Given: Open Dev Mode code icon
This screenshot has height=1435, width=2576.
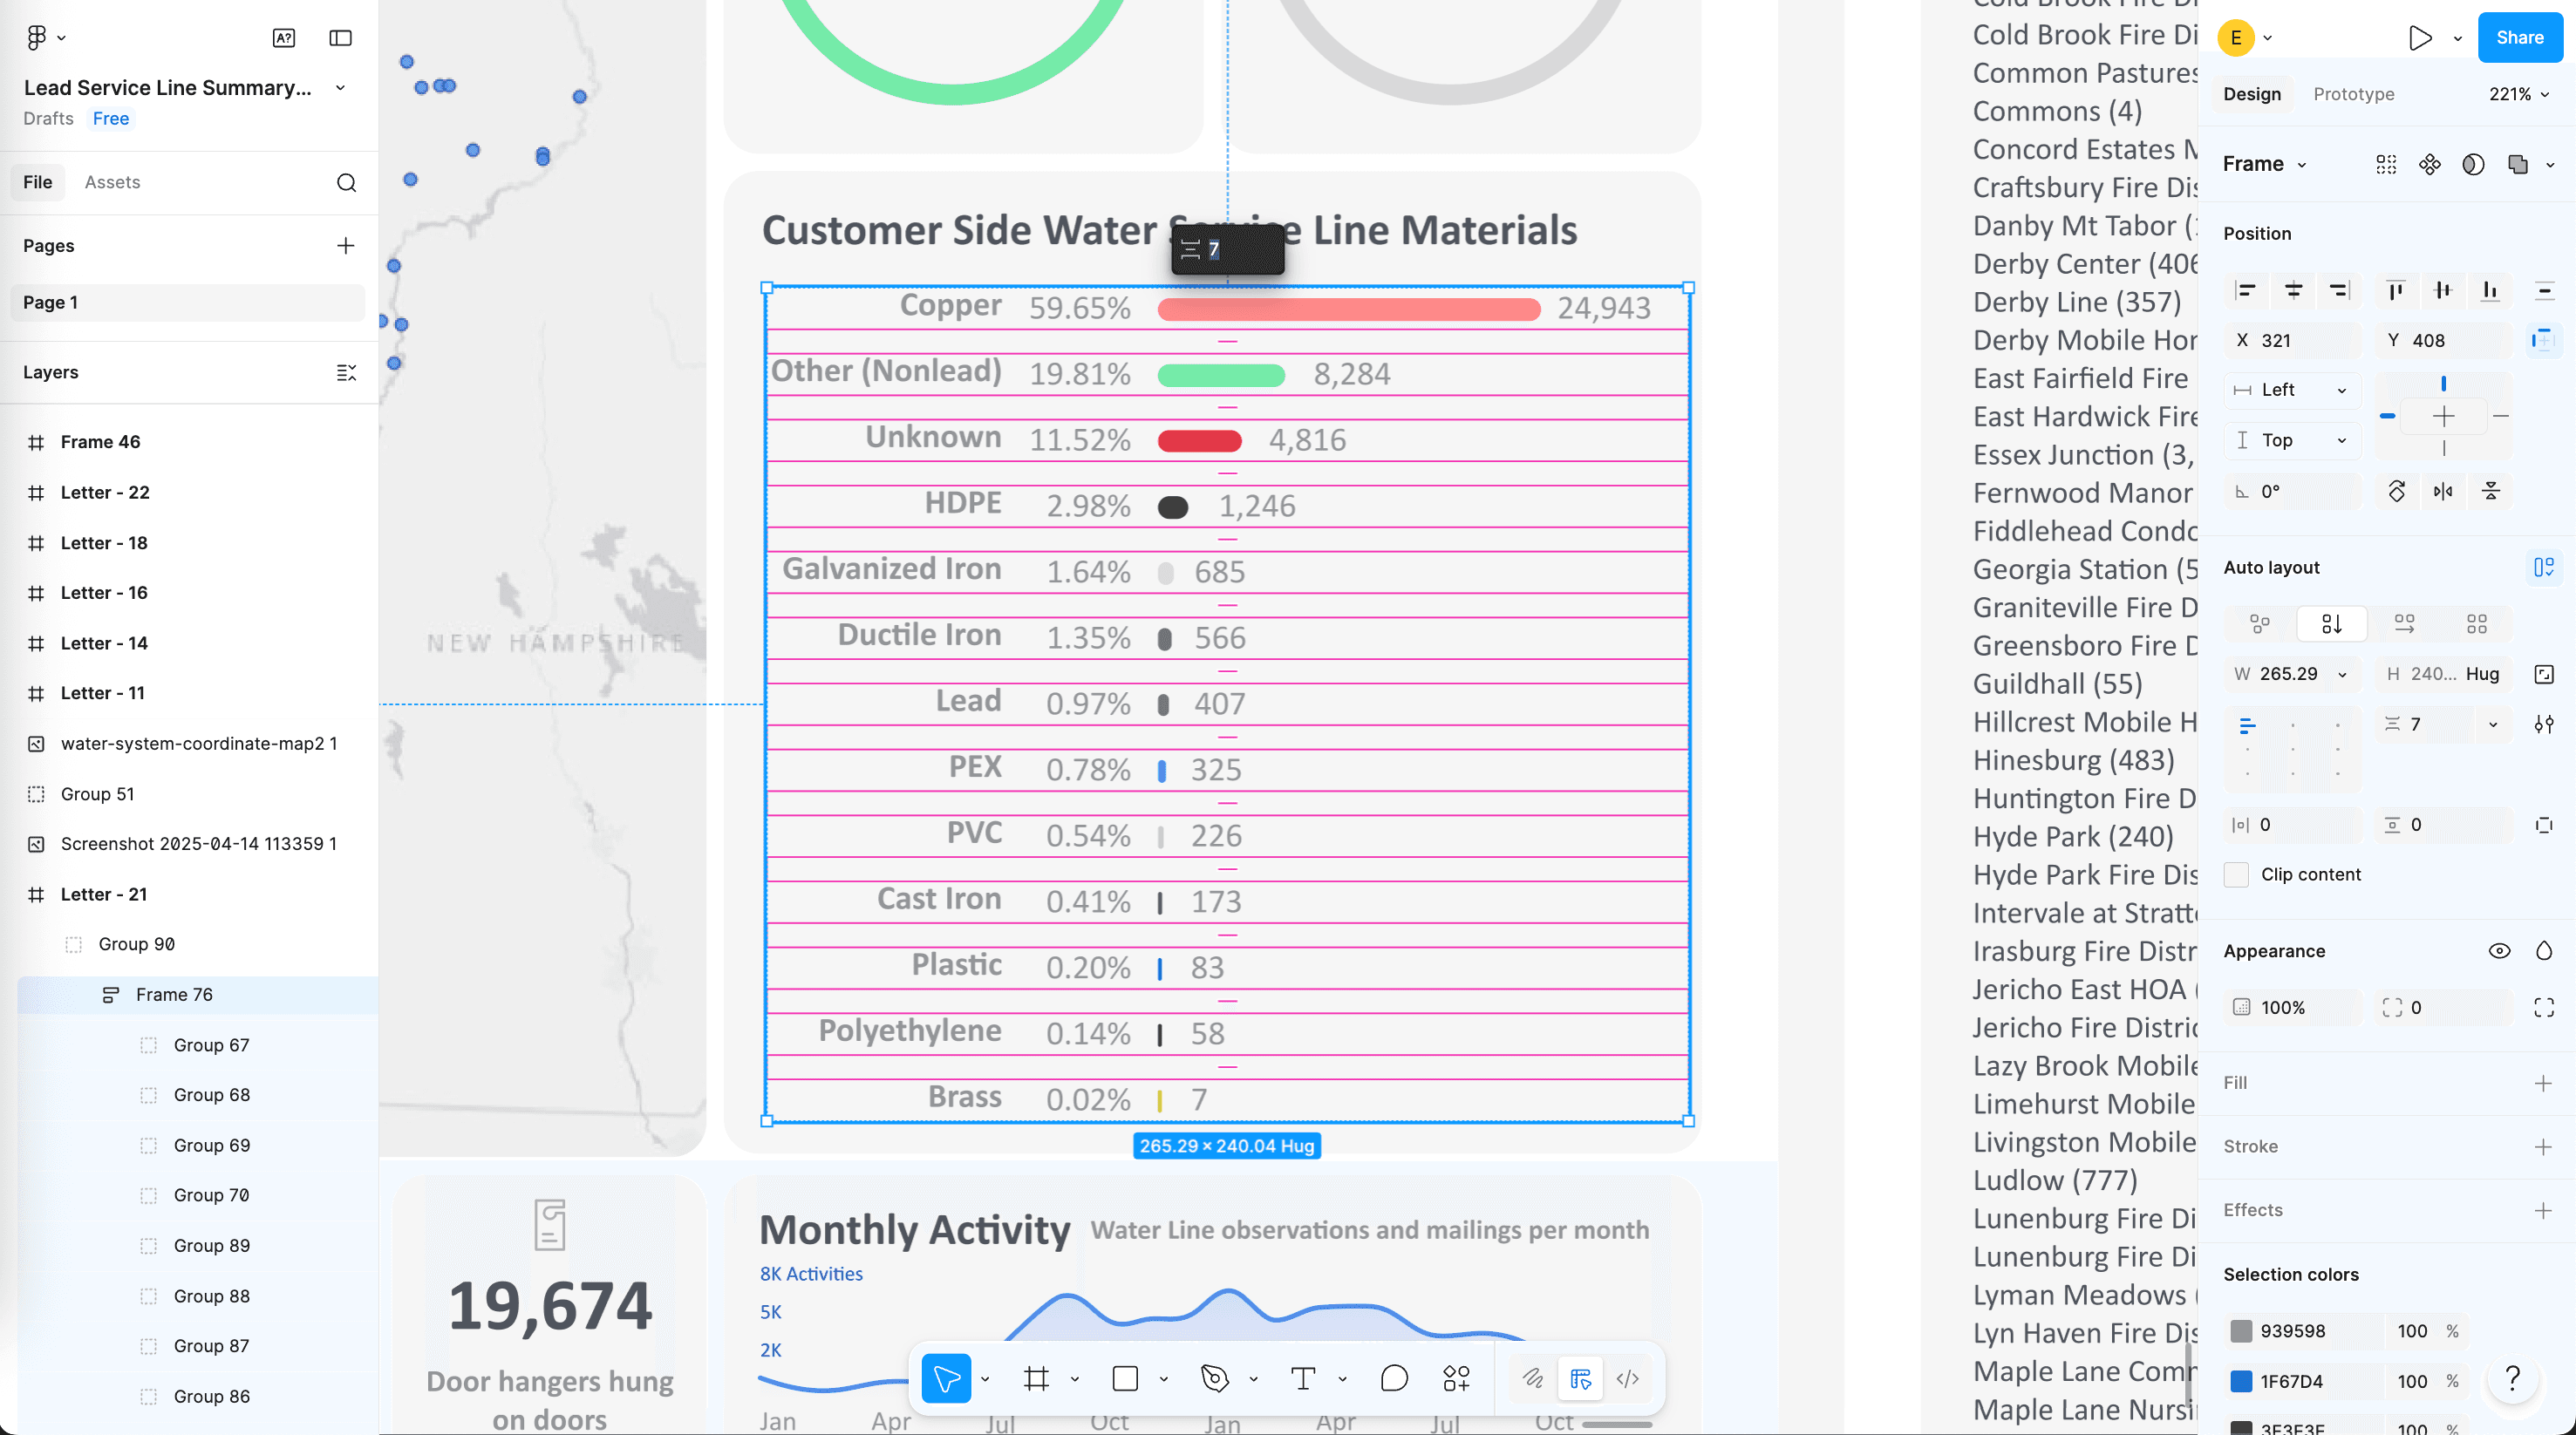Looking at the screenshot, I should (1627, 1379).
